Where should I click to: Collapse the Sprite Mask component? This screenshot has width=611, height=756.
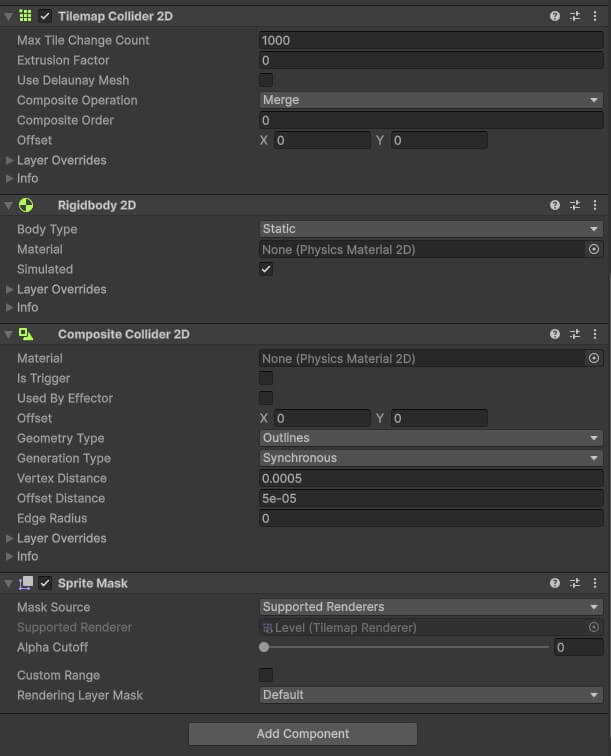tap(9, 584)
